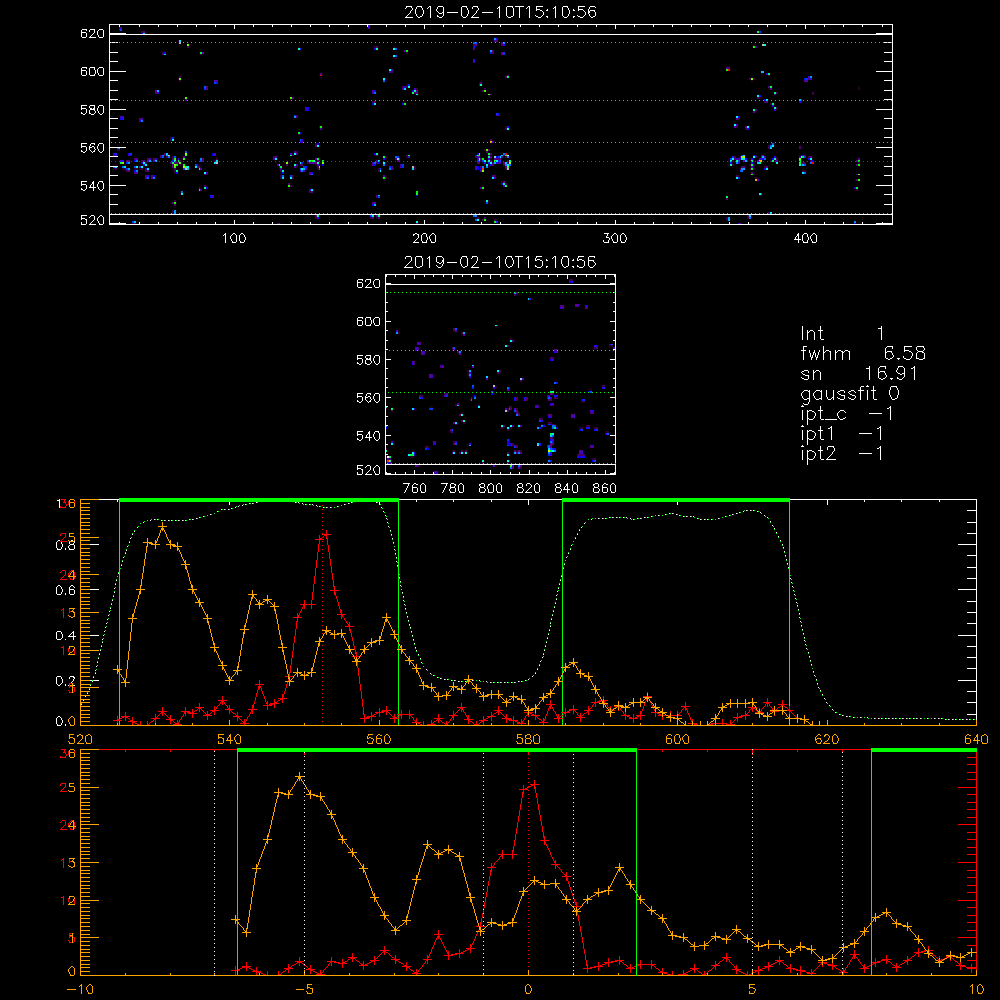Click x-axis label 560 of profile plot

[379, 739]
